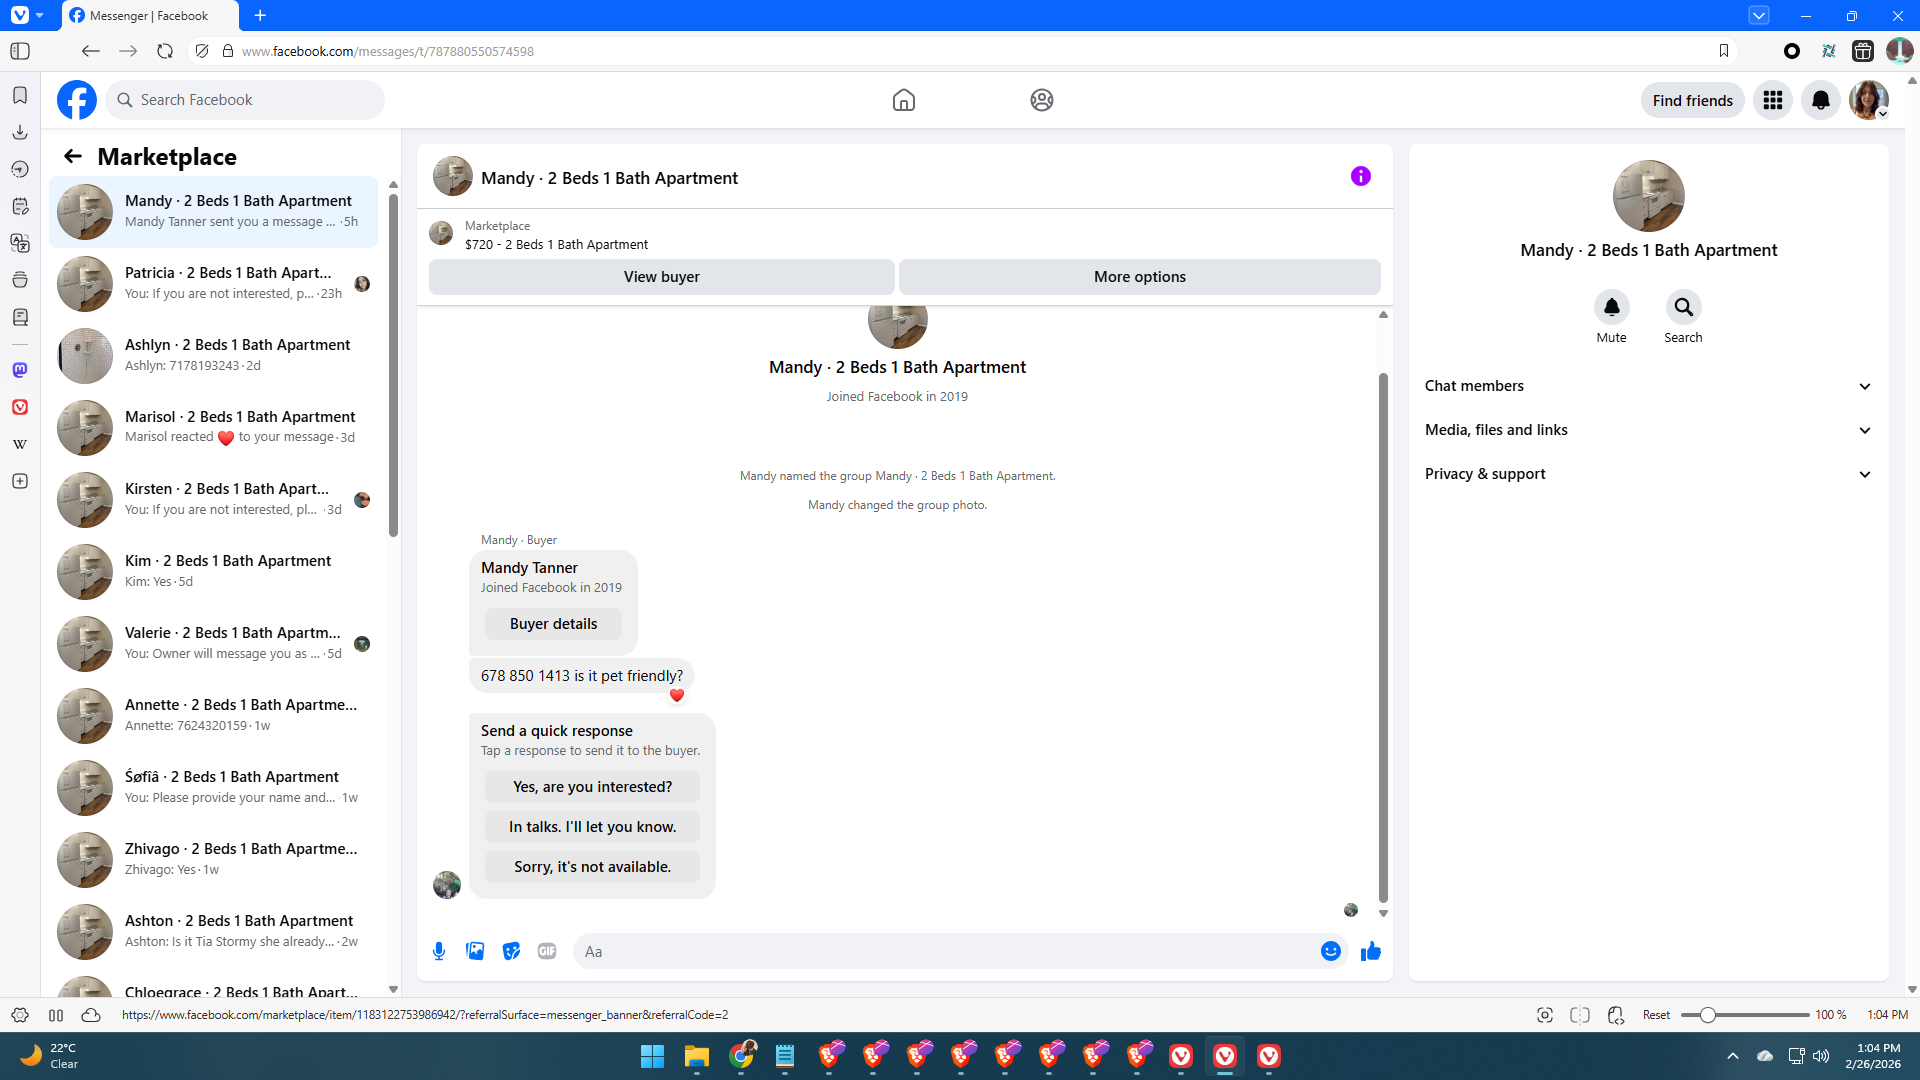Click the View buyer button
Screen dimensions: 1920x1080
(661, 277)
